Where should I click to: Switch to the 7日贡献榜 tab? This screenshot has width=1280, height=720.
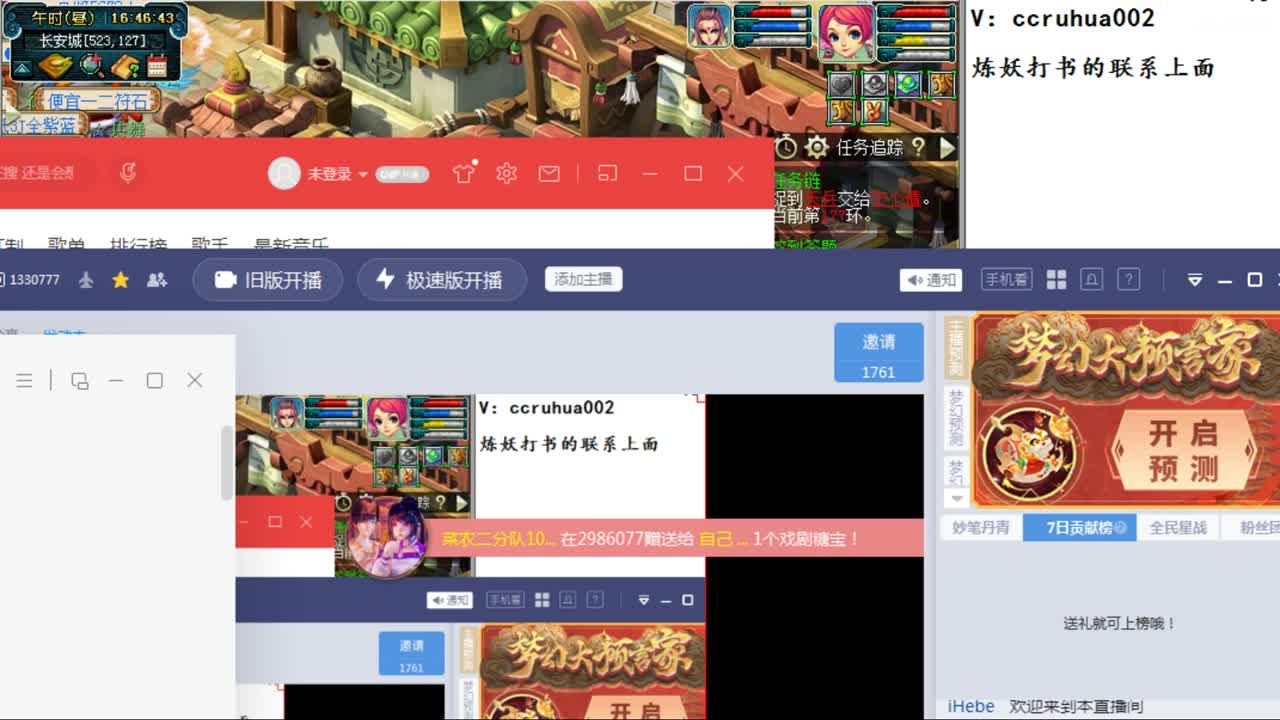(x=1080, y=527)
